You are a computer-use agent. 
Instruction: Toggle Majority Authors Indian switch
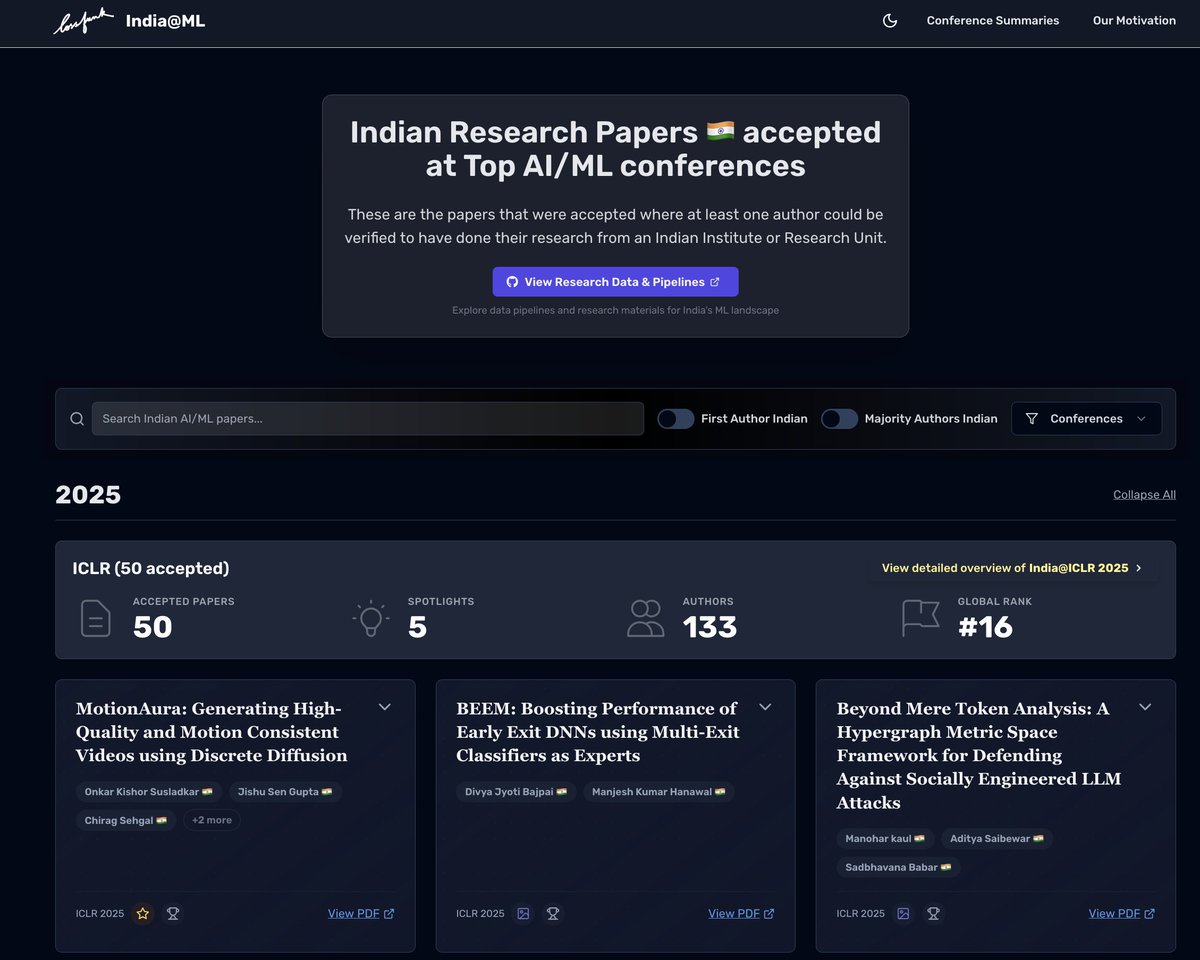pyautogui.click(x=840, y=419)
